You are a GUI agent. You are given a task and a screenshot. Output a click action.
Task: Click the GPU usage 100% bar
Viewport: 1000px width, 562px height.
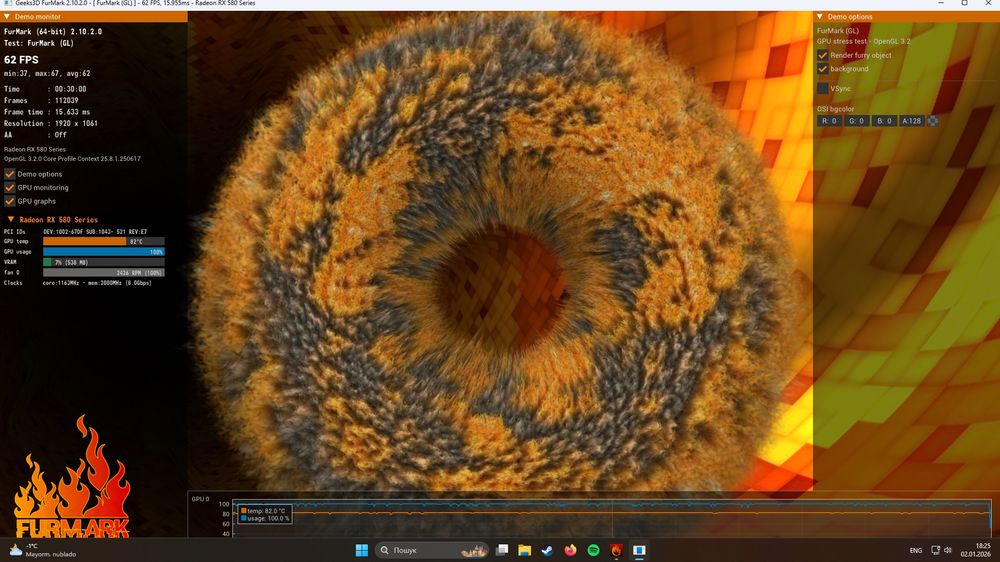(103, 252)
